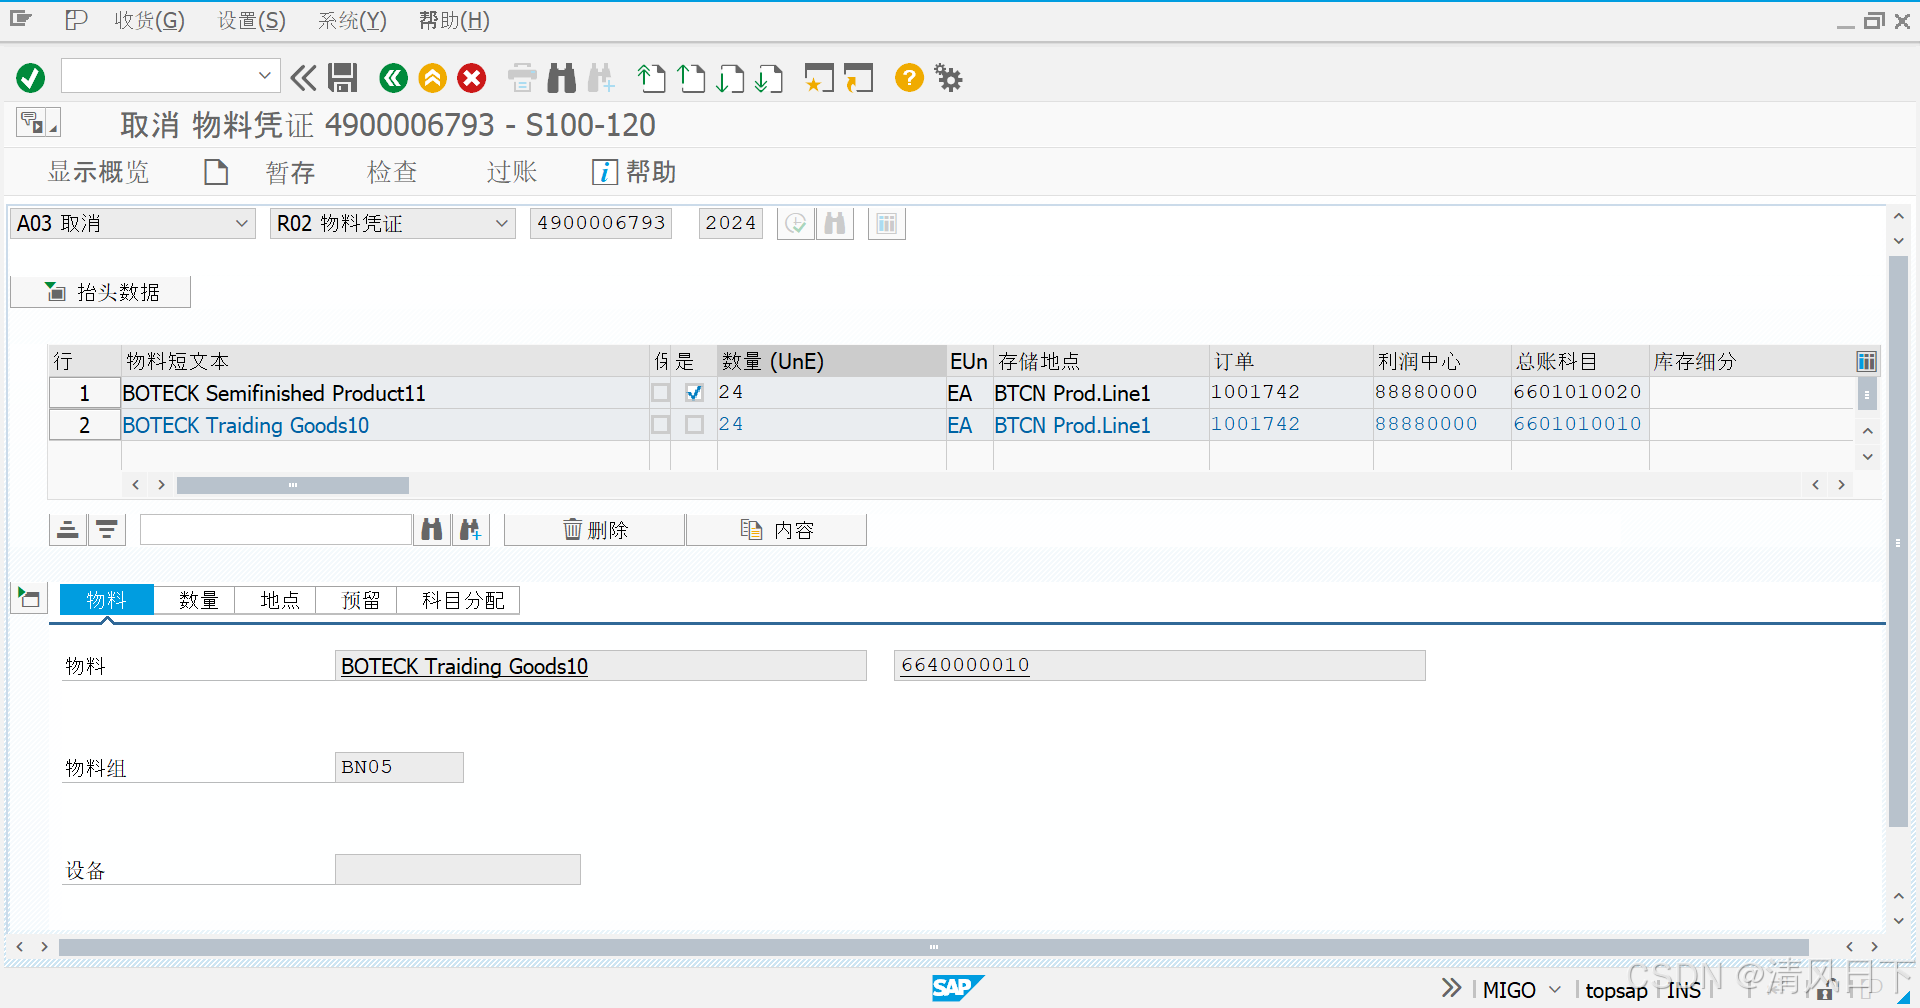The height and width of the screenshot is (1008, 1920).
Task: Toggle detail data collapse icon beside 物料 tab
Action: click(29, 598)
